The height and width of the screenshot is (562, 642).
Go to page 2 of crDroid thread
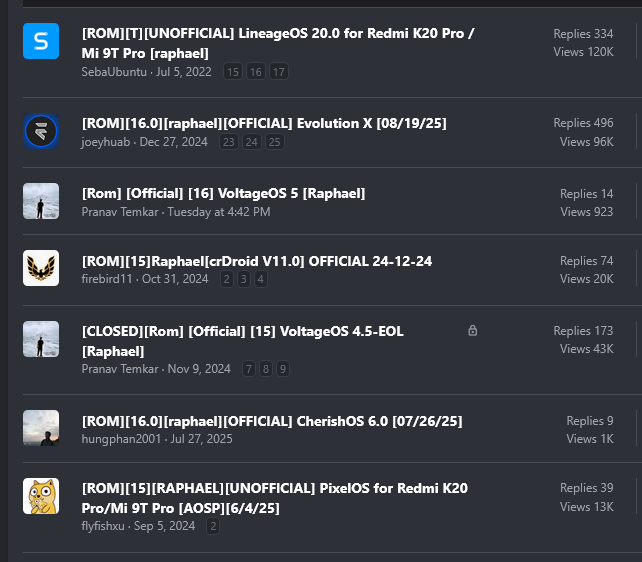[x=226, y=279]
